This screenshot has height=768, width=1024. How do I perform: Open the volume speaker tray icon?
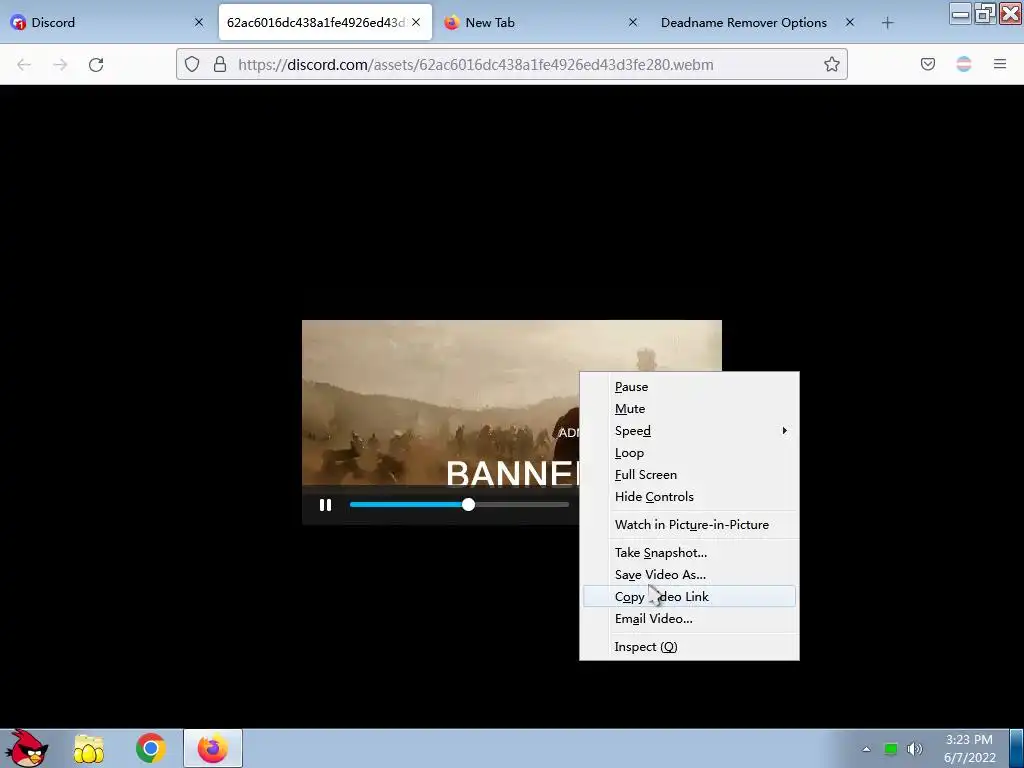tap(915, 749)
